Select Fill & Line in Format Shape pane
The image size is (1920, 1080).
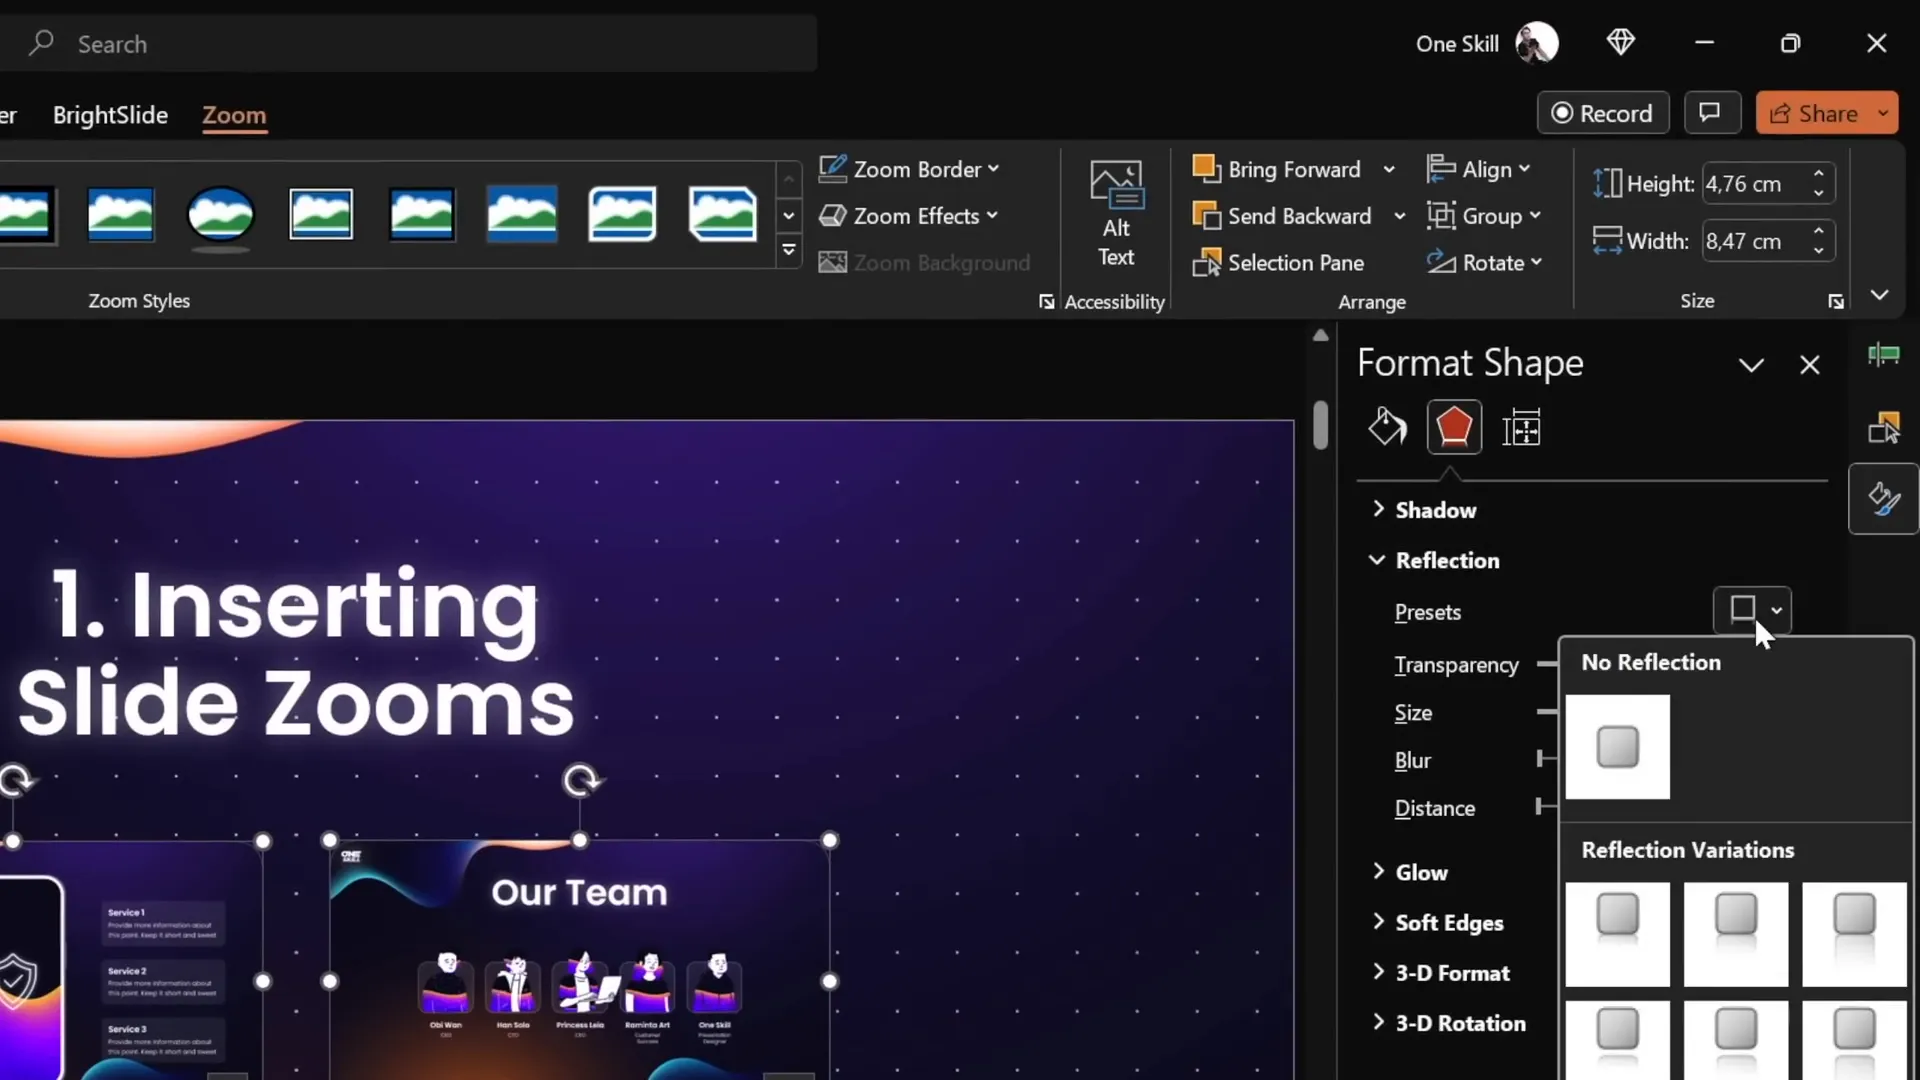(x=1385, y=427)
